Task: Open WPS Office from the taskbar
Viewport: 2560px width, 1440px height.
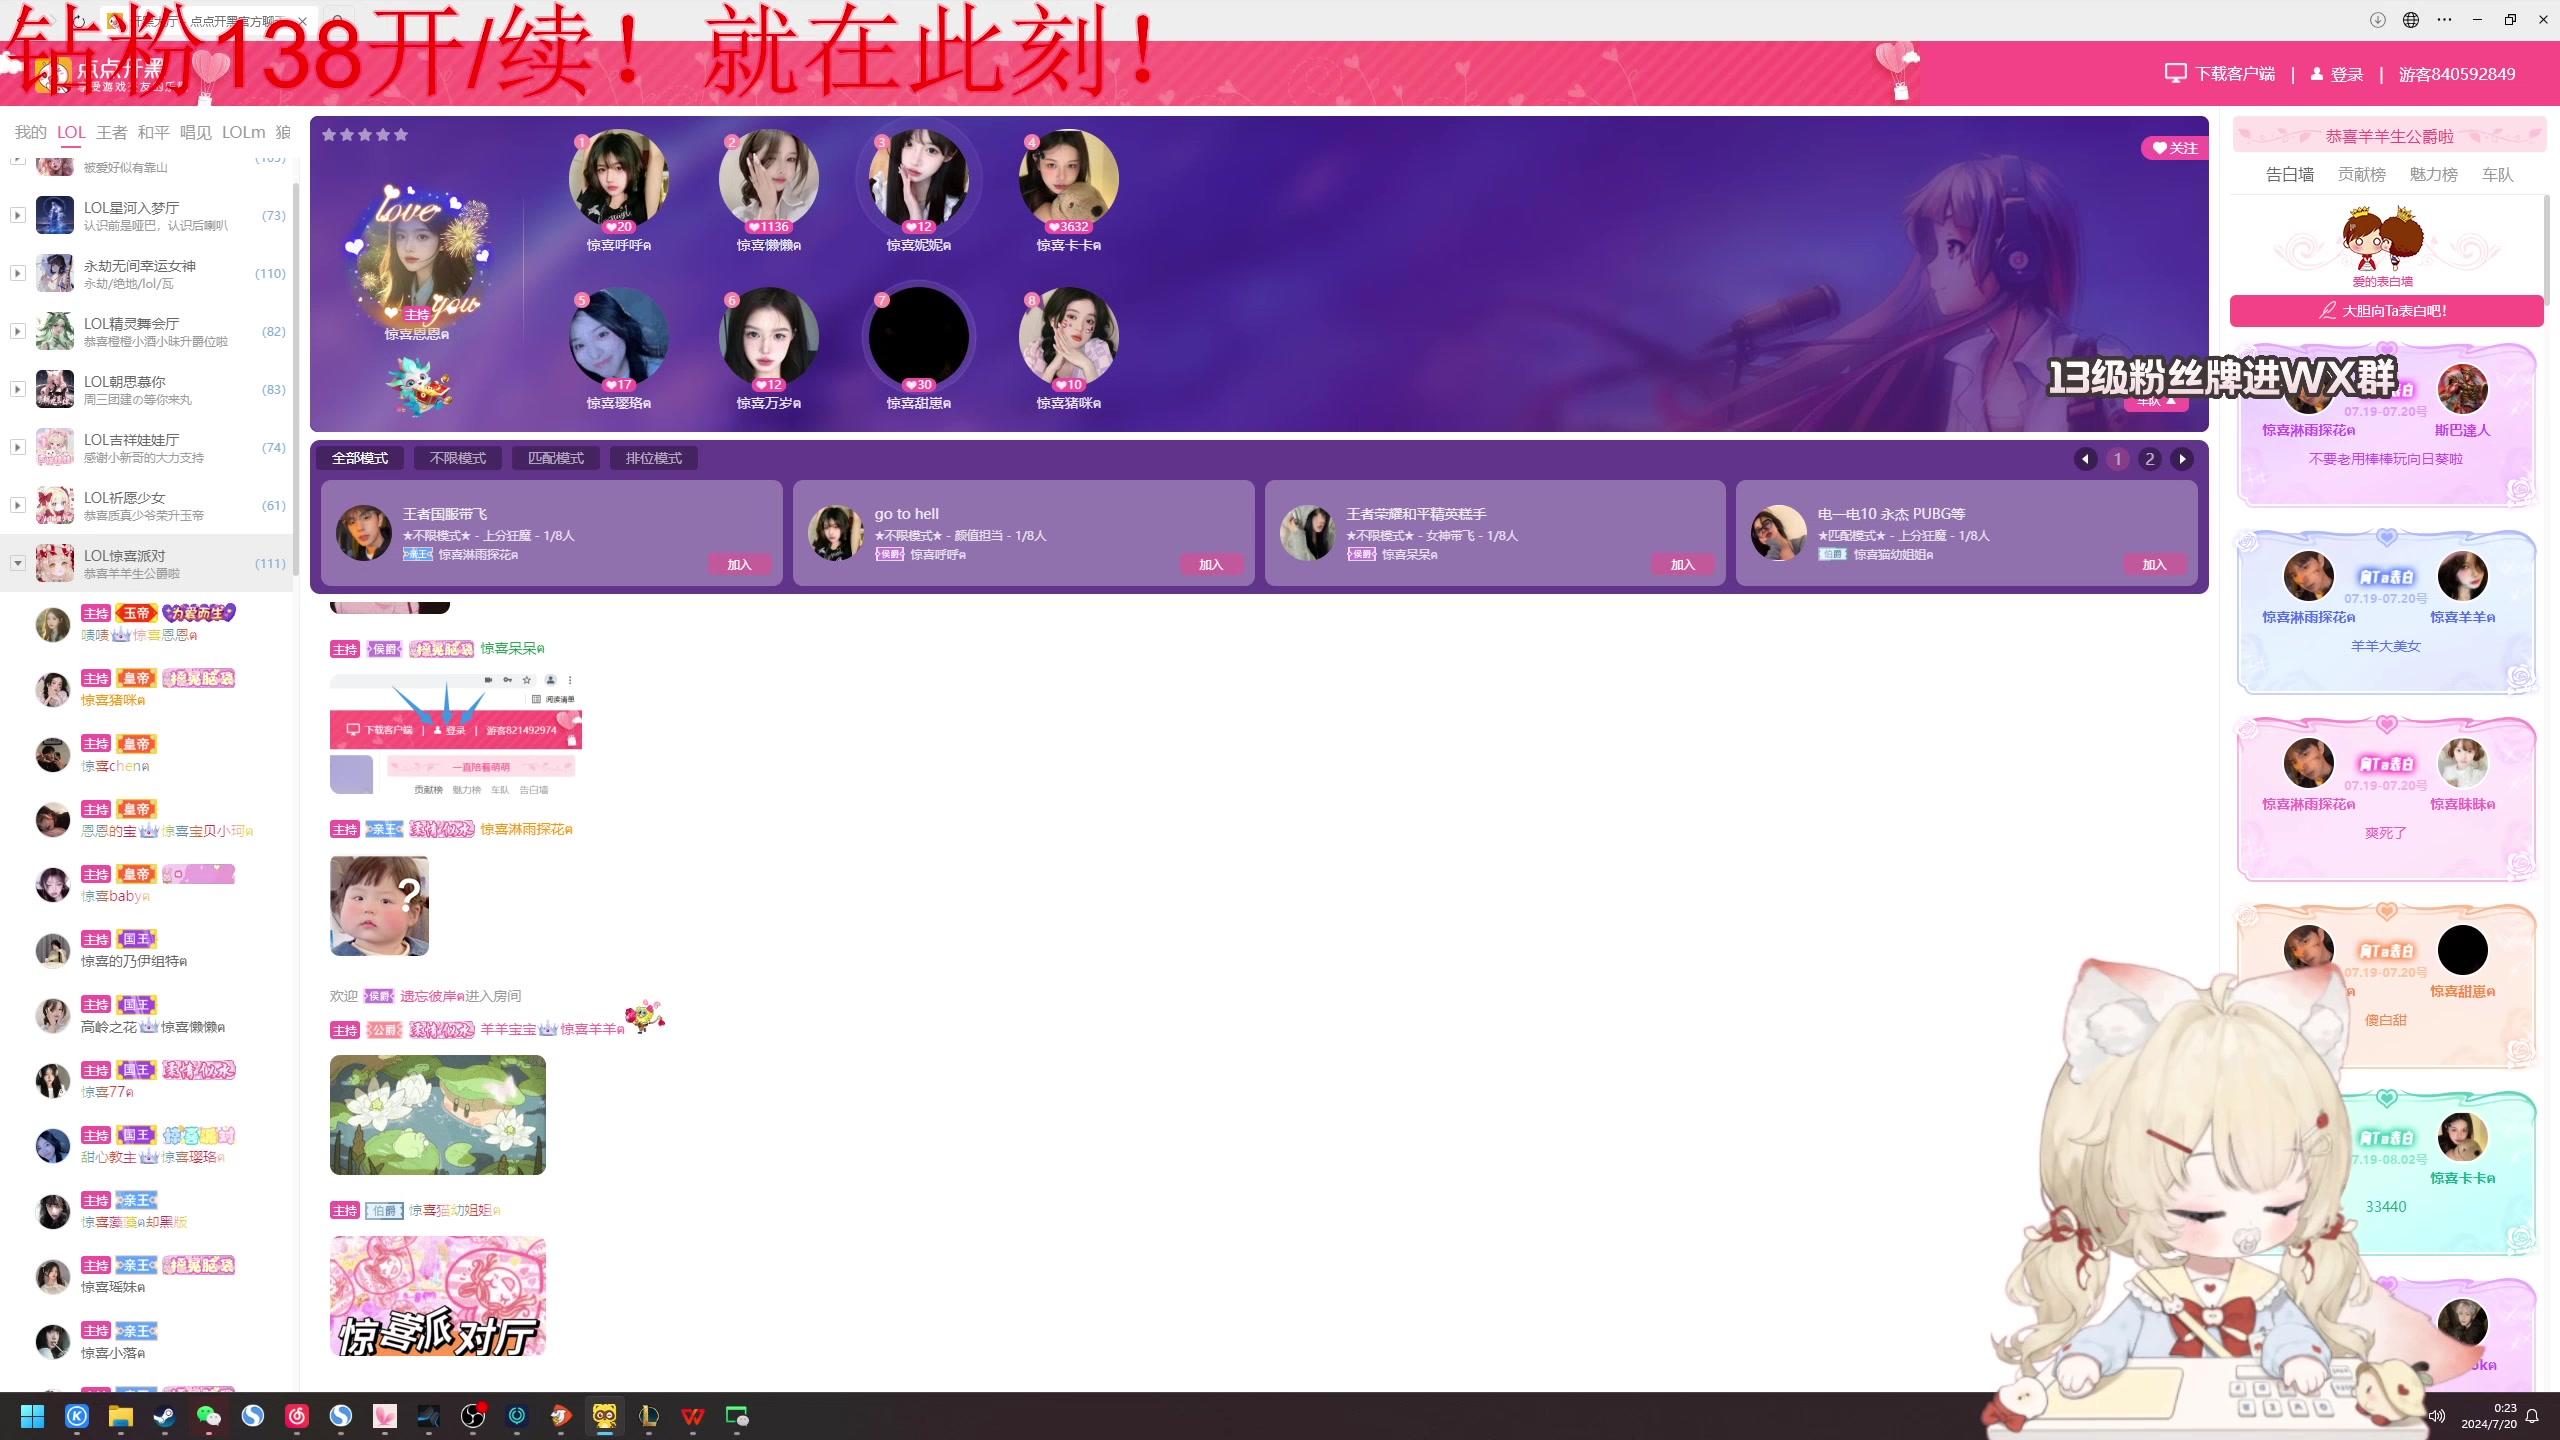Action: click(x=693, y=1416)
